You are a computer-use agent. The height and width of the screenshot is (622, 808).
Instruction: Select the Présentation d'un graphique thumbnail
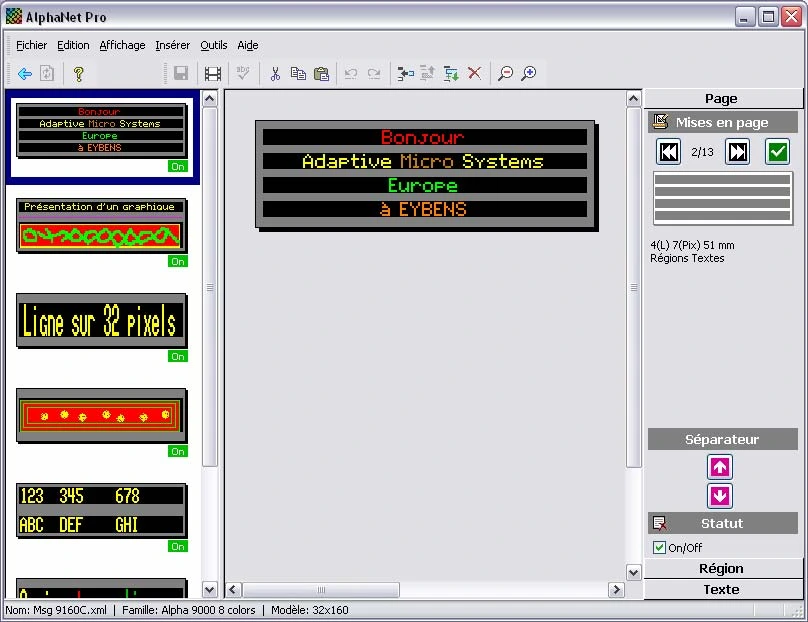coord(101,225)
